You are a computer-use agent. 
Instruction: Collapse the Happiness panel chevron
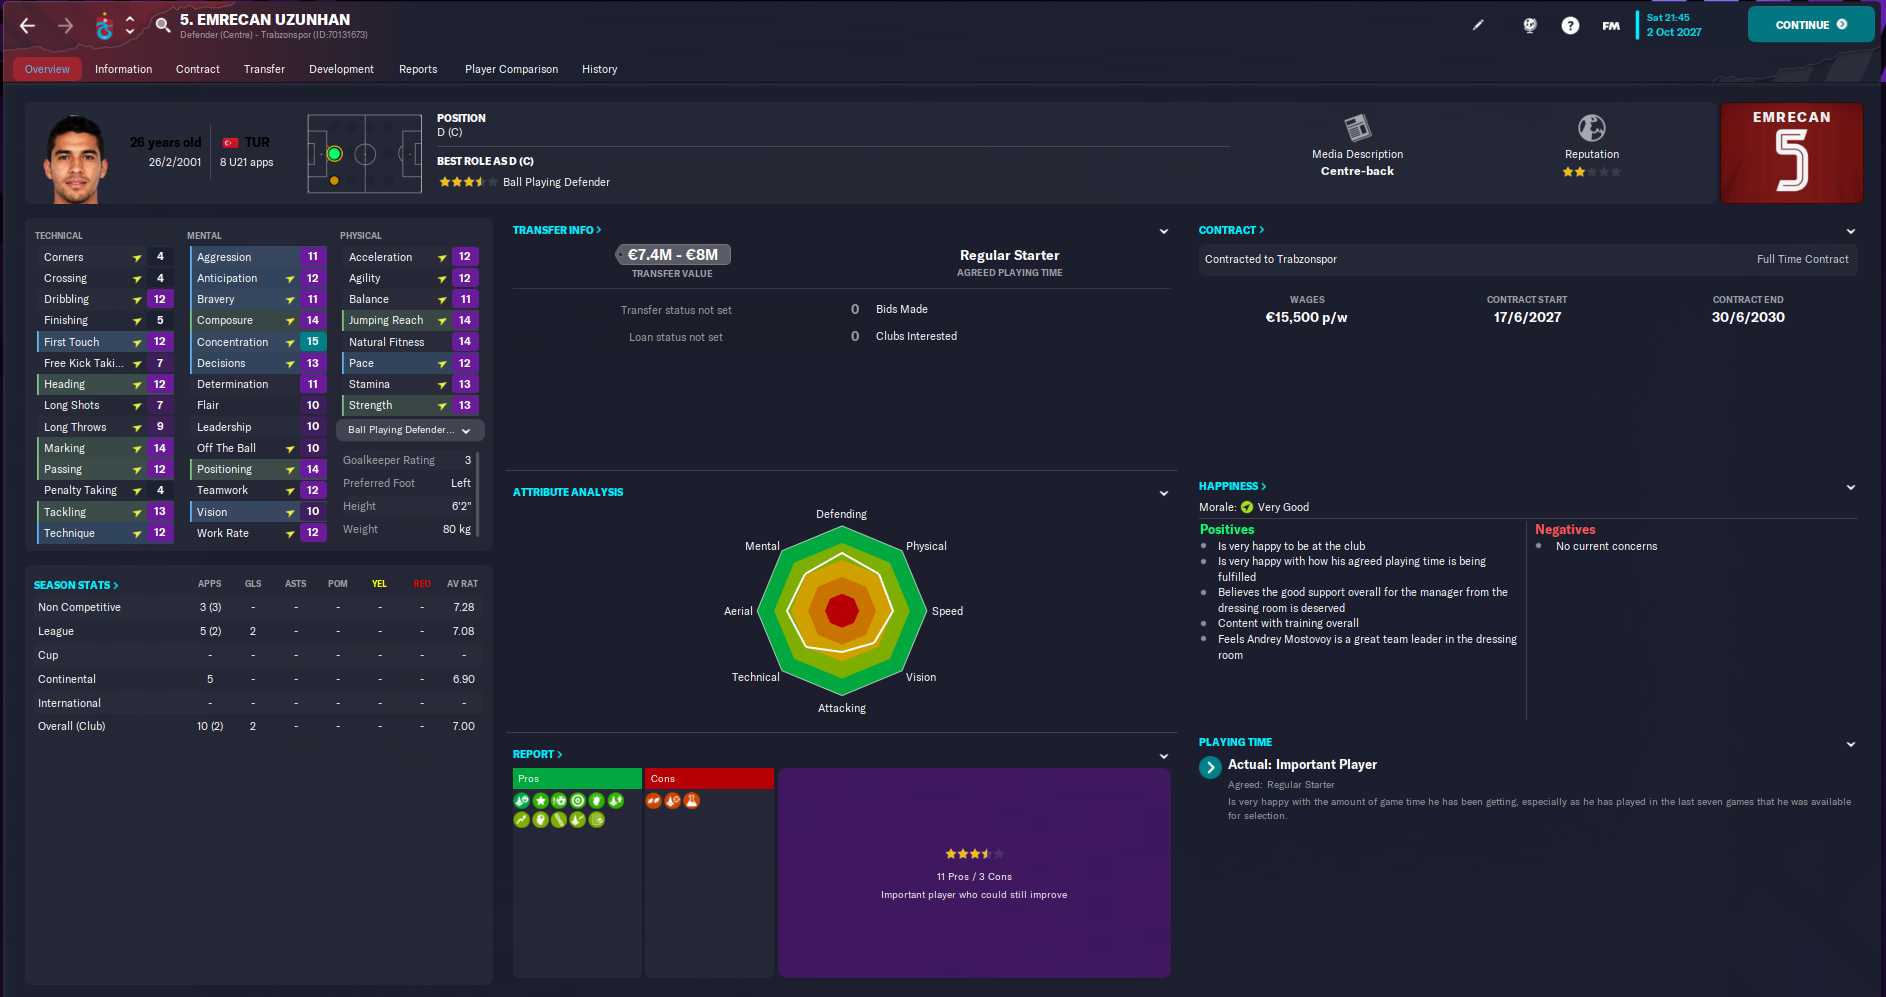pos(1851,487)
